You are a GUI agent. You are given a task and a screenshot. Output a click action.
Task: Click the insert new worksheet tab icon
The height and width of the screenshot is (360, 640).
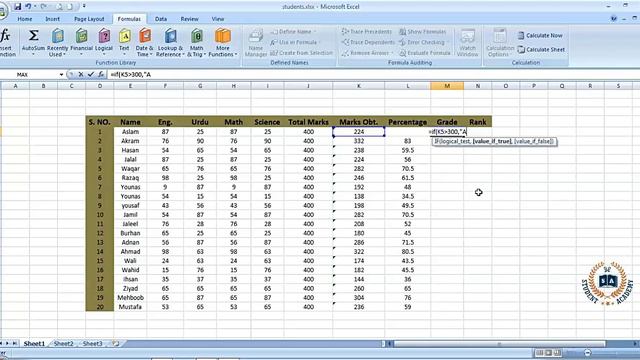coord(116,344)
